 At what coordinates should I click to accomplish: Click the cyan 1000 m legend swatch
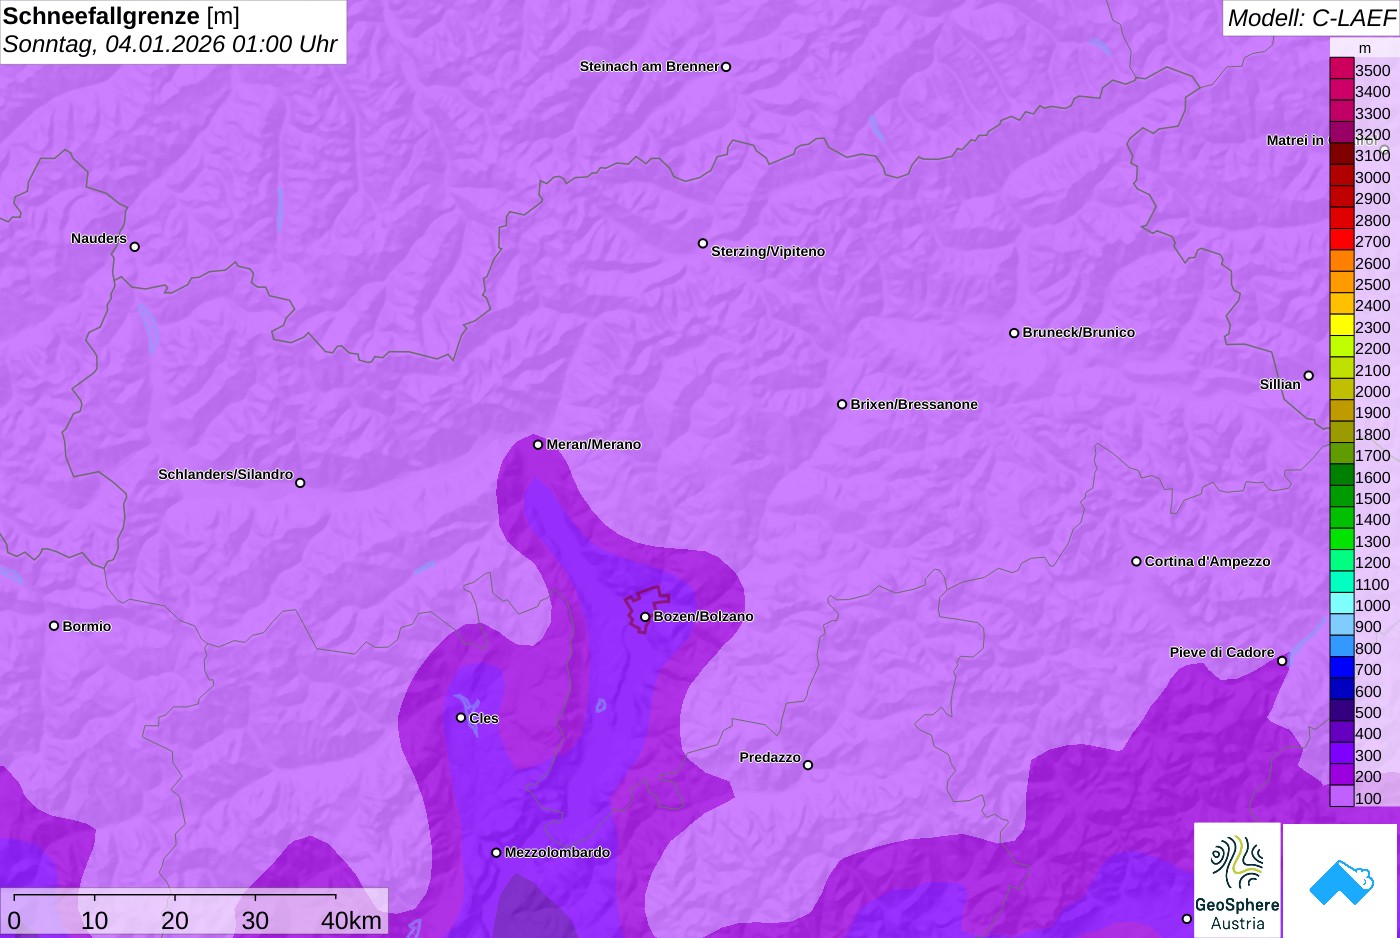click(x=1342, y=604)
